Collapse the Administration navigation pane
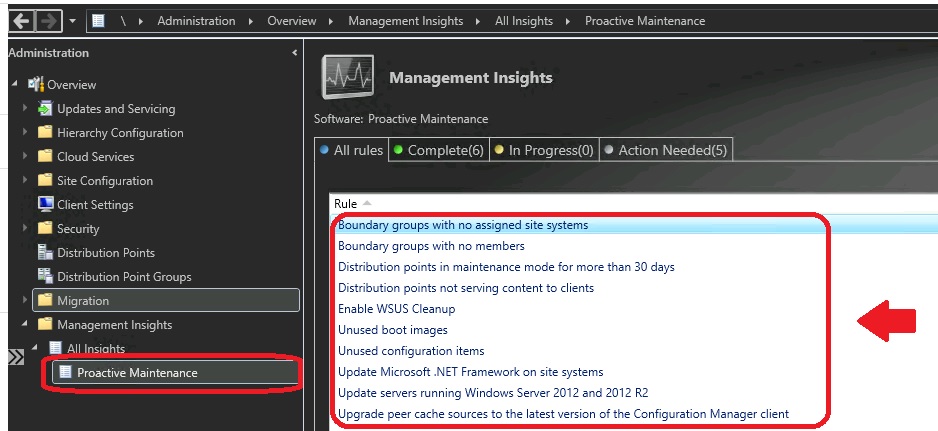This screenshot has width=938, height=431. (x=294, y=53)
